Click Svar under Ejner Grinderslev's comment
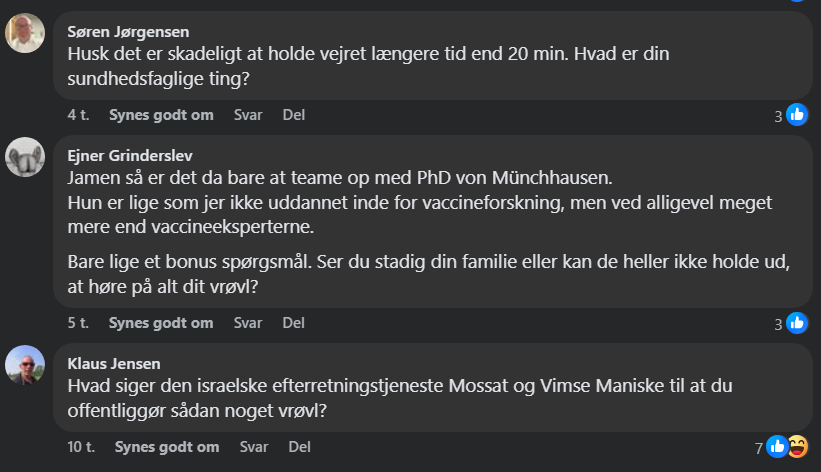The width and height of the screenshot is (821, 472). [x=248, y=323]
